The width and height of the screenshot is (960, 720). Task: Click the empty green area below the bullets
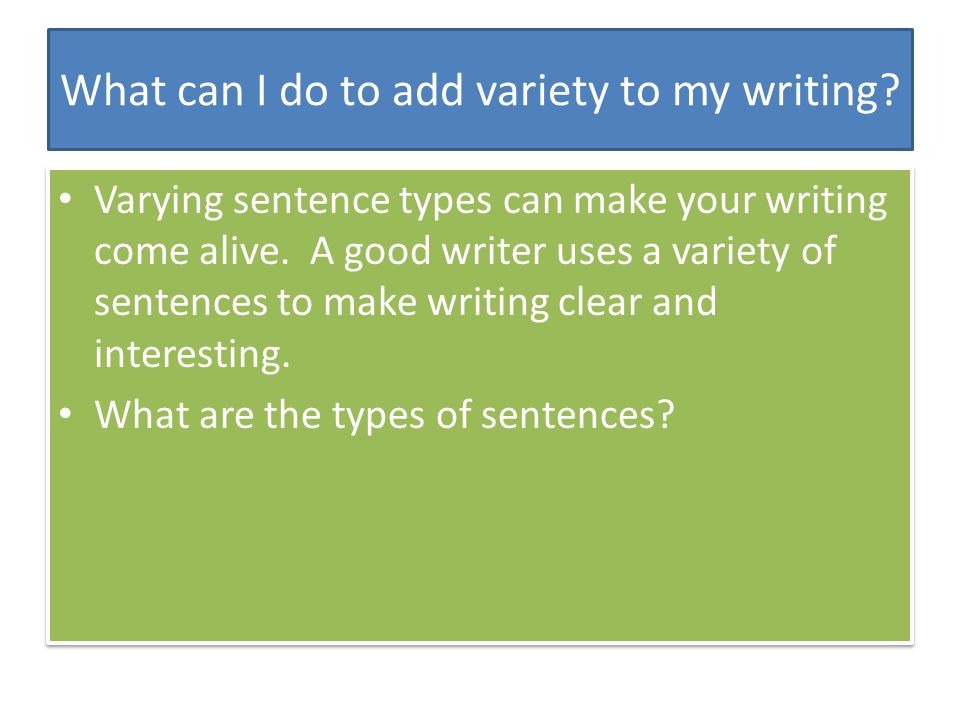pos(480,539)
